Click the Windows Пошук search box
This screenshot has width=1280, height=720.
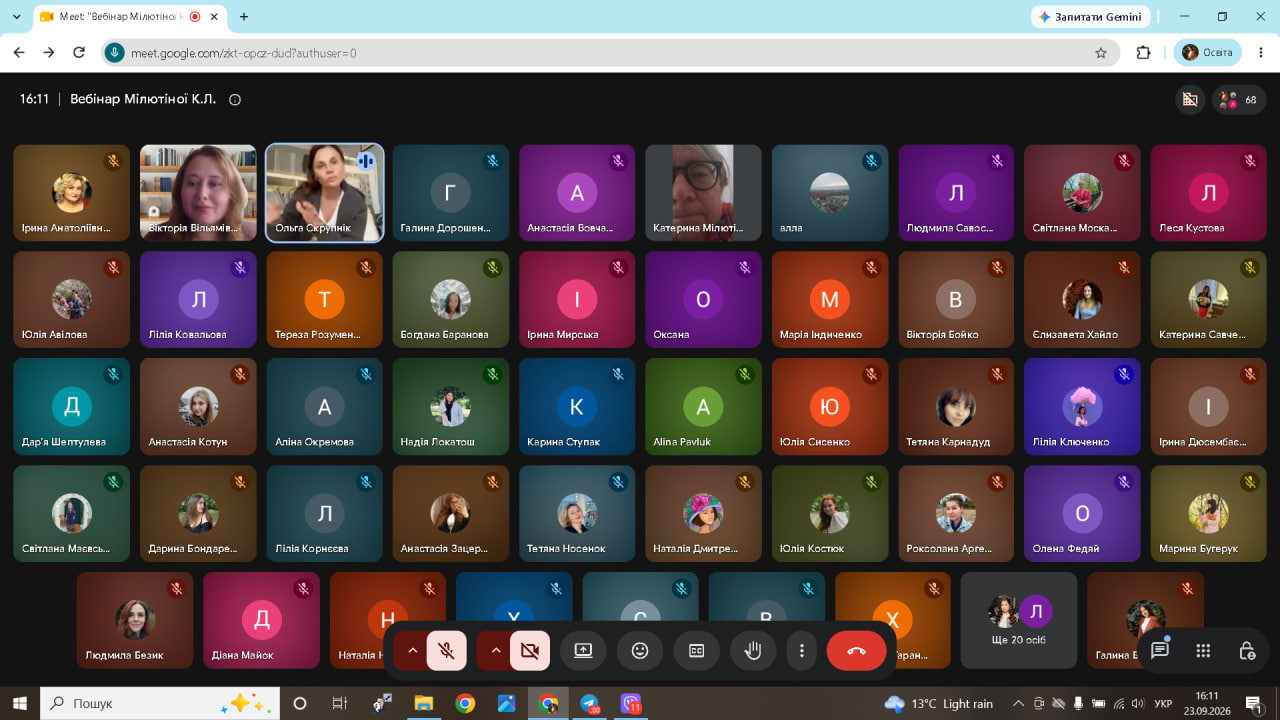click(x=161, y=703)
